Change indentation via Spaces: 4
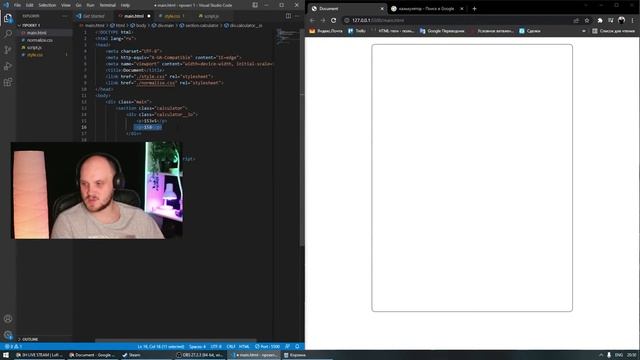This screenshot has width=640, height=360. 198,347
